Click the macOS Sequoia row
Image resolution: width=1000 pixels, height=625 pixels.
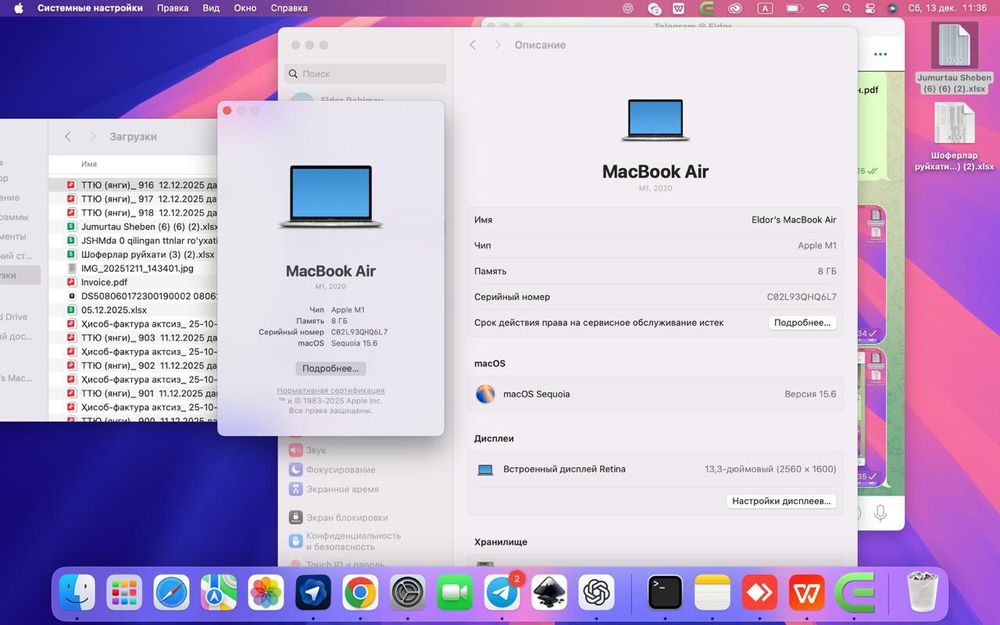point(656,394)
